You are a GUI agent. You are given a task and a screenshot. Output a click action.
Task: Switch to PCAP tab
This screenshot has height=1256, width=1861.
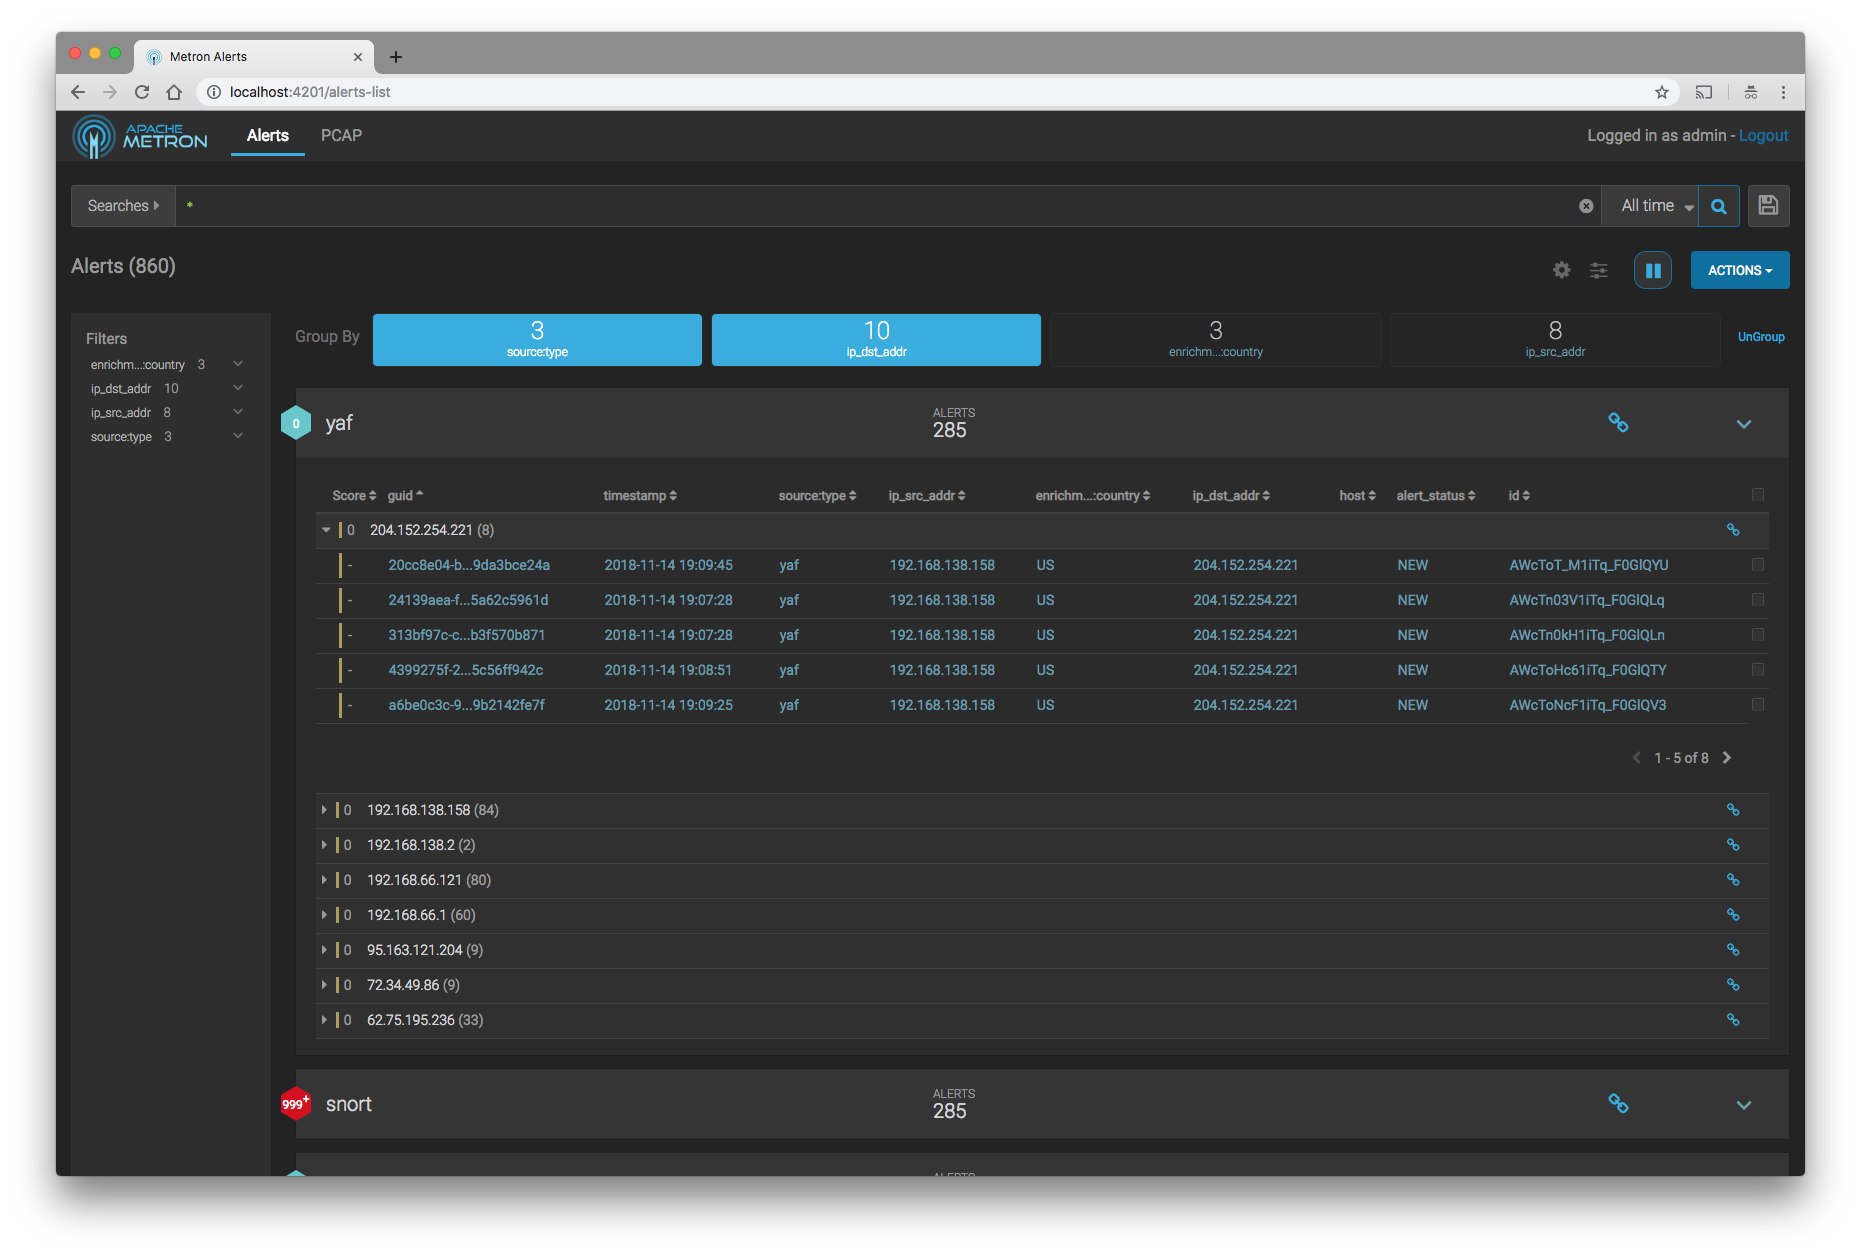click(342, 136)
